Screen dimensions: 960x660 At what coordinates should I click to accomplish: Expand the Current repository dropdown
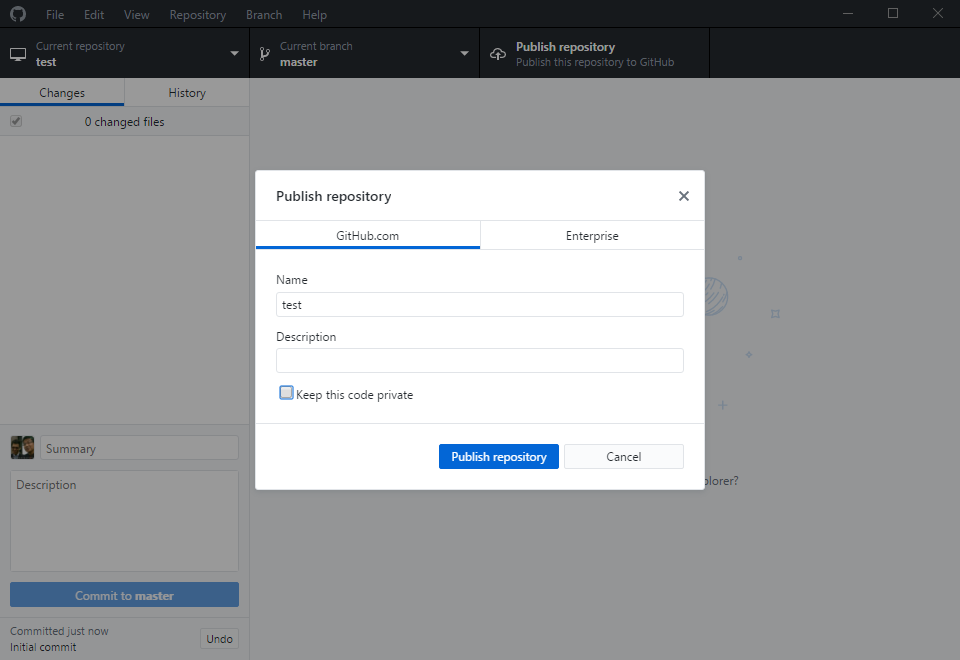coord(234,54)
